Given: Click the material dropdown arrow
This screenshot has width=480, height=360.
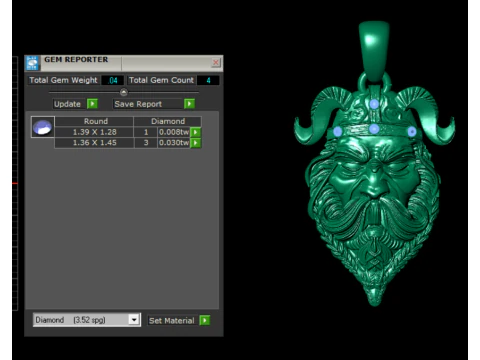Looking at the screenshot, I should pos(134,320).
